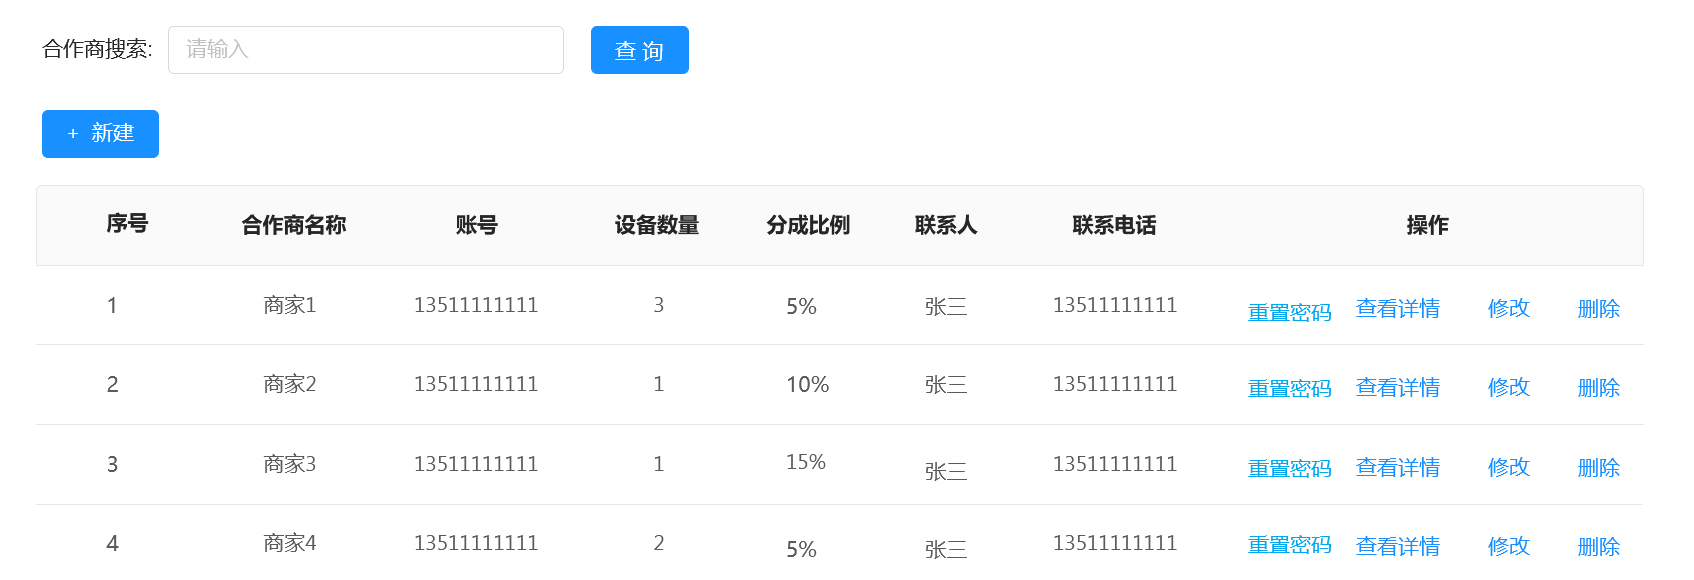Image resolution: width=1694 pixels, height=580 pixels.
Task: Edit the 商家1 row via 修改
Action: pyautogui.click(x=1508, y=308)
